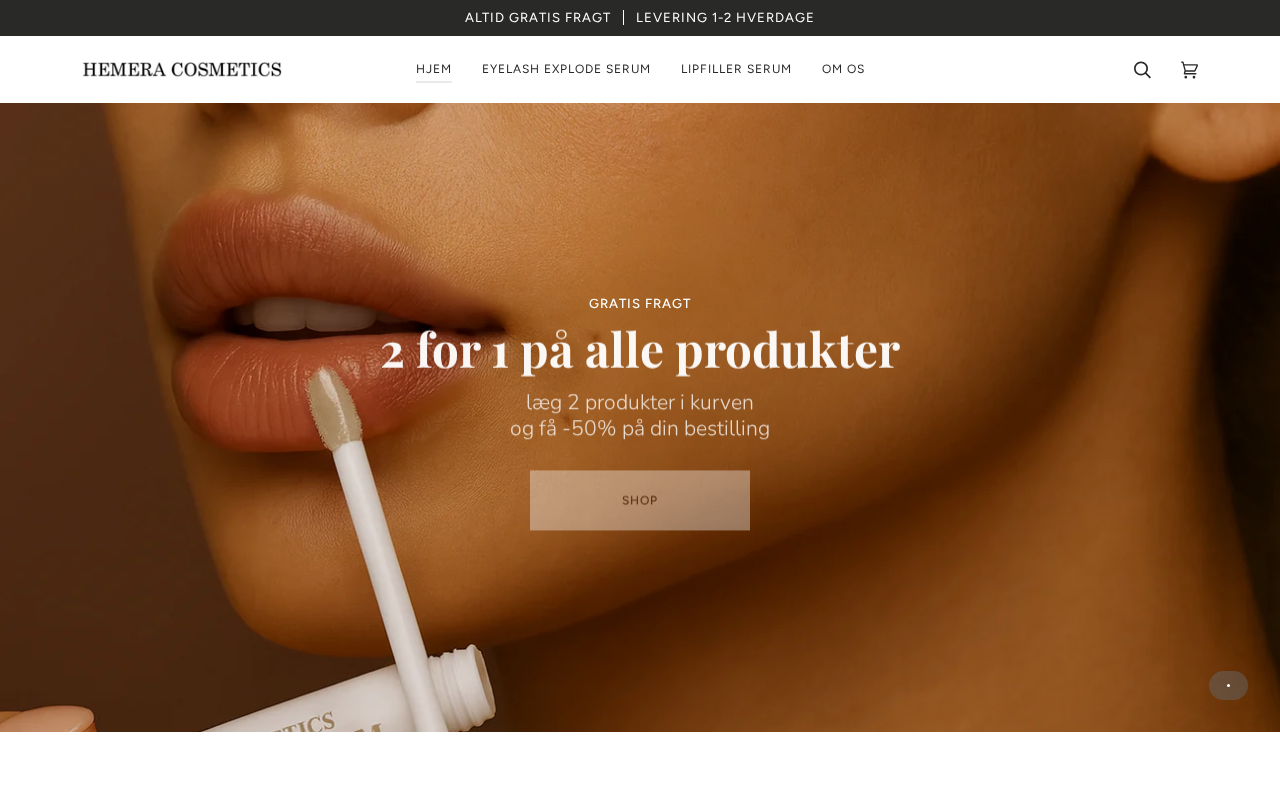Open the Lipfiller Serum menu link

pos(736,69)
